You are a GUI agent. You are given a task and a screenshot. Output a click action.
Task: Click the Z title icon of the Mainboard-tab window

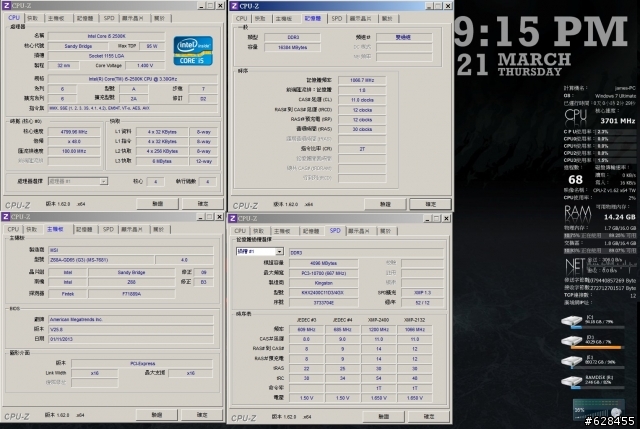point(6,216)
